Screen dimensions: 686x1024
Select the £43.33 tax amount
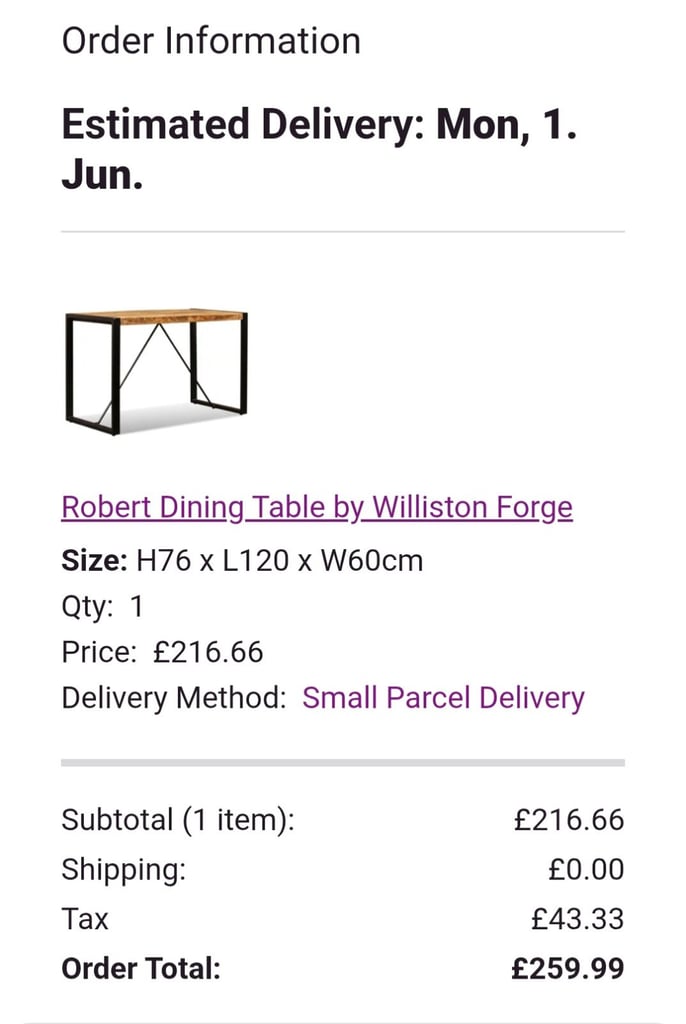[x=577, y=920]
